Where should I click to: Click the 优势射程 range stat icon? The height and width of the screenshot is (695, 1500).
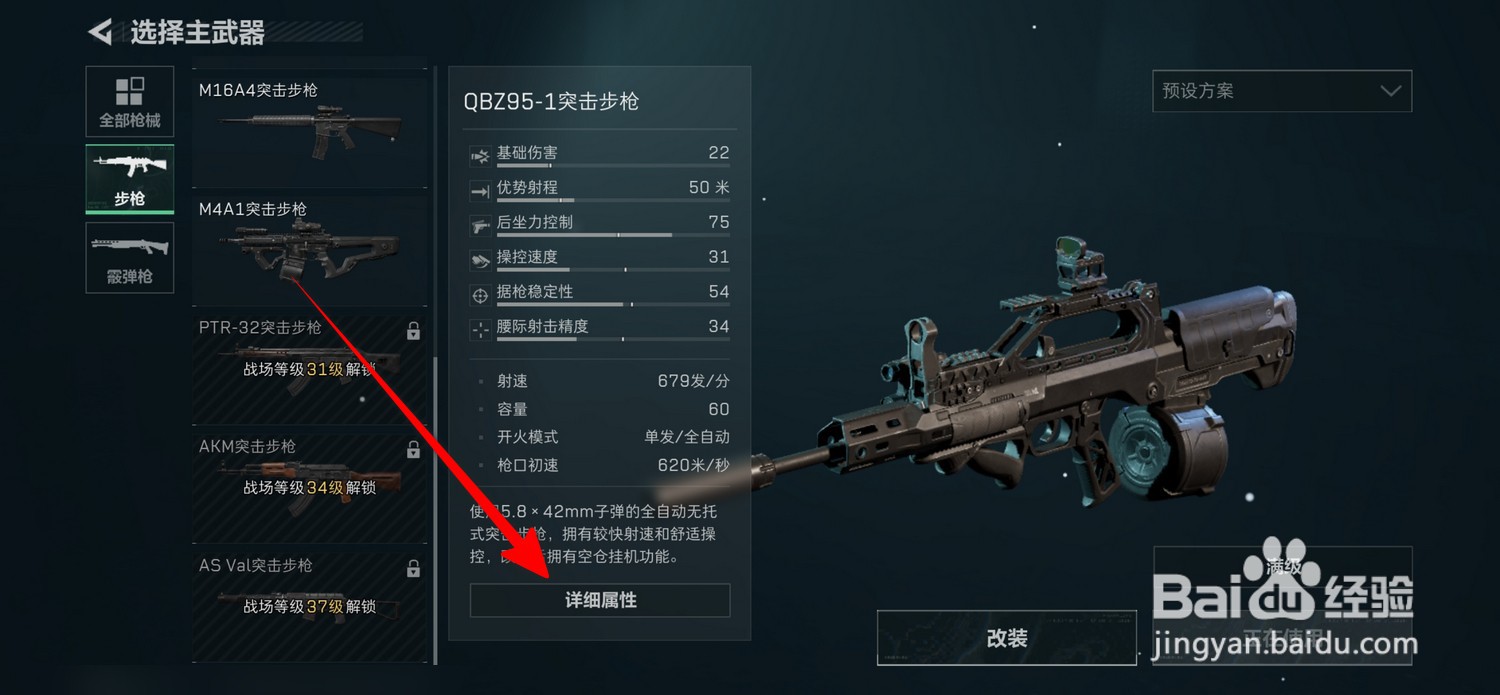[480, 189]
